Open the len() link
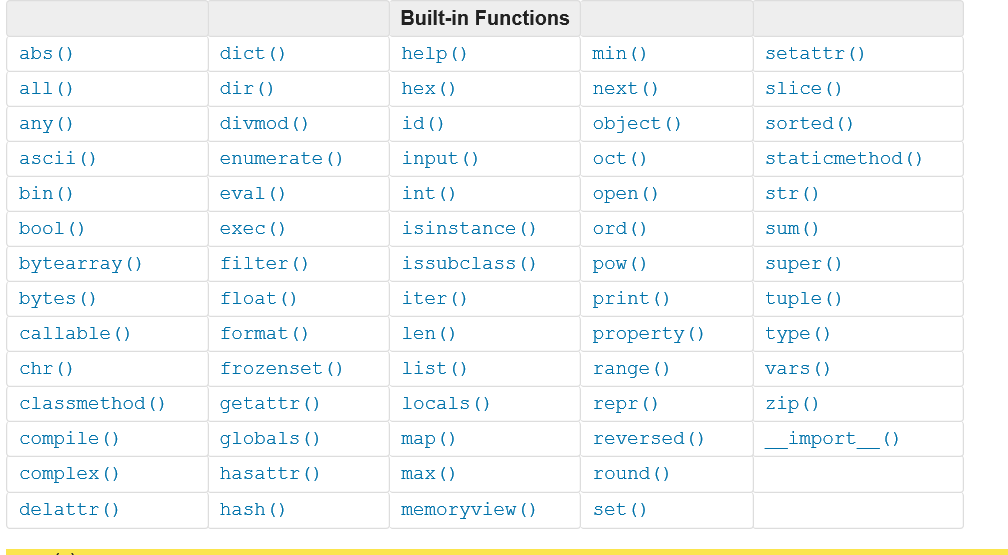 coord(429,334)
